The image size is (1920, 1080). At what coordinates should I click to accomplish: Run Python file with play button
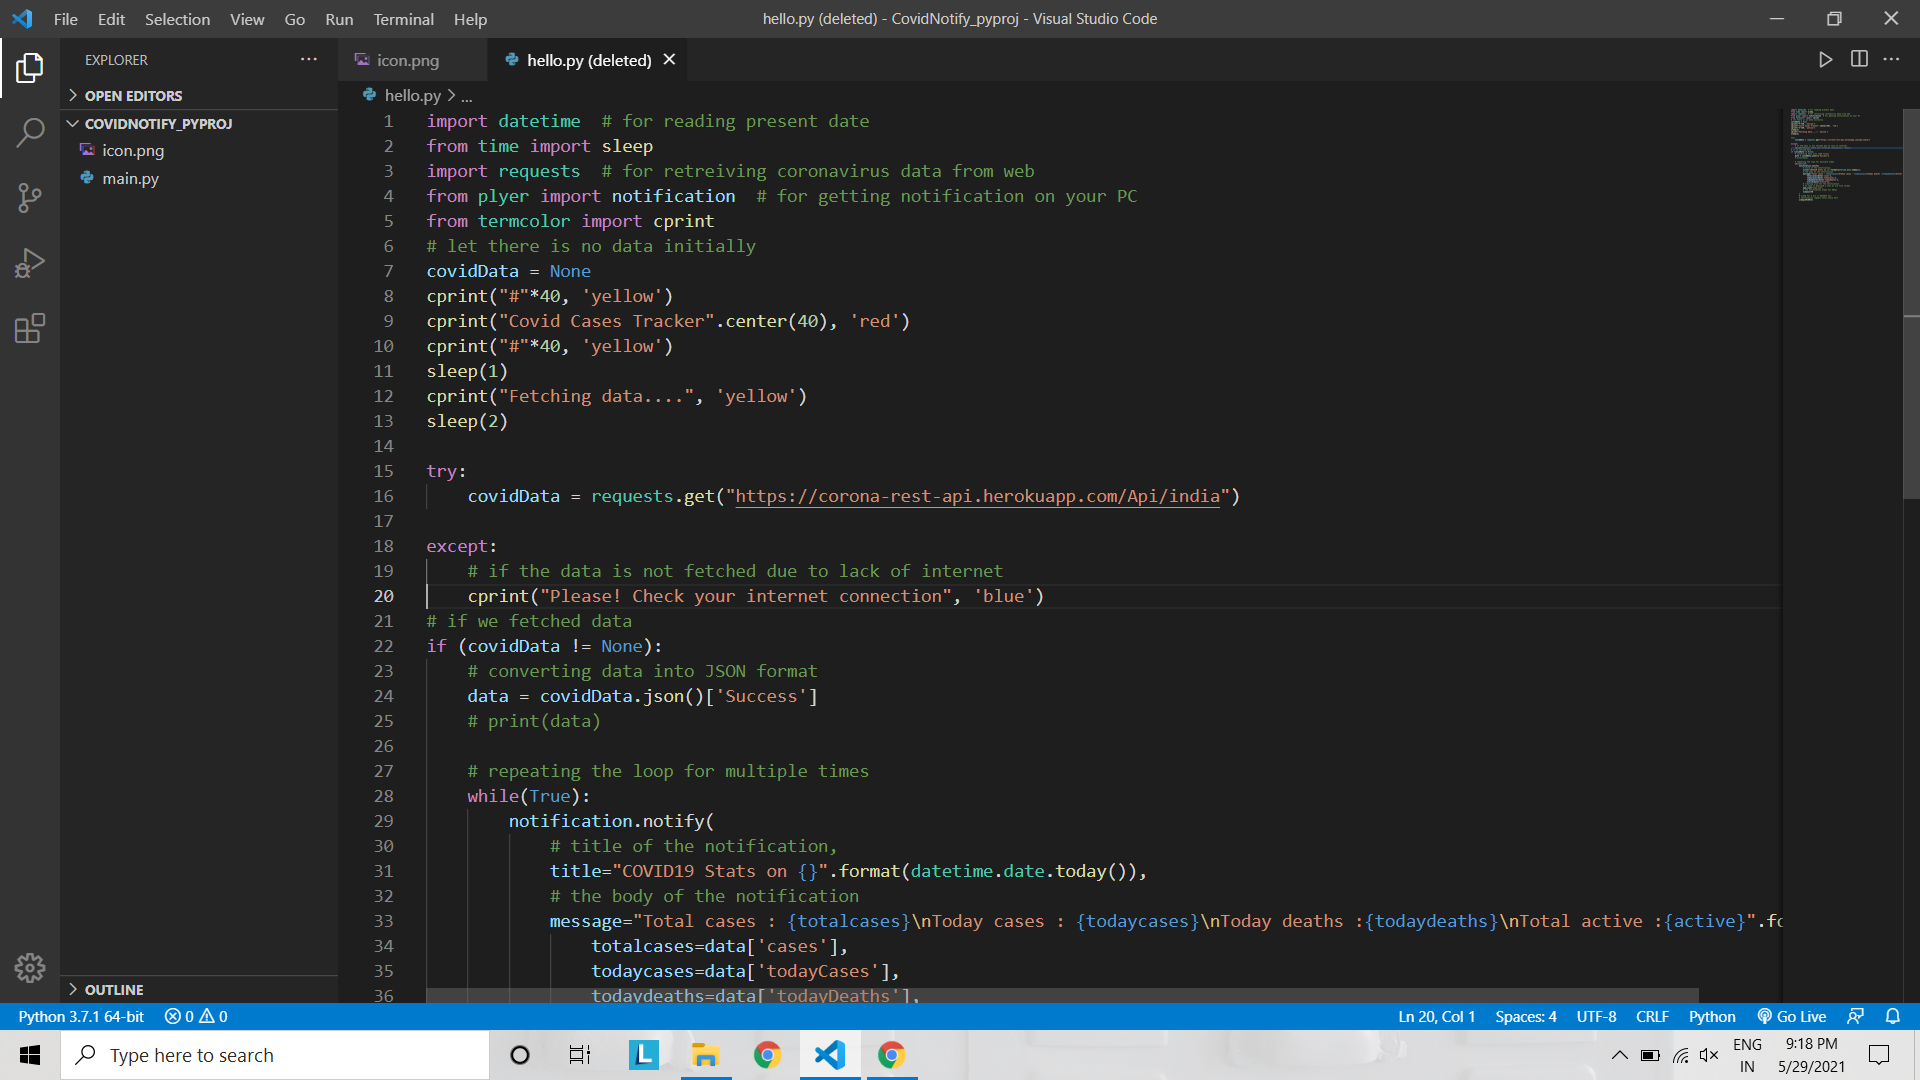(1825, 60)
